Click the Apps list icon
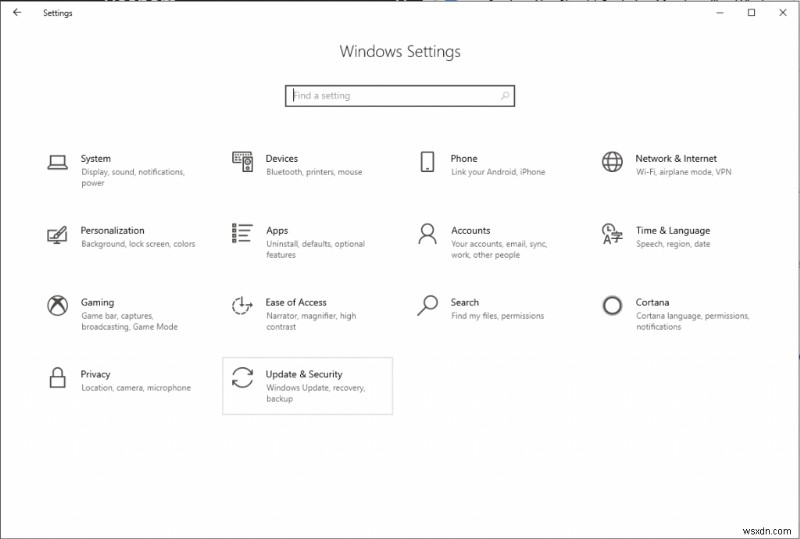The width and height of the screenshot is (800, 539). tap(242, 233)
